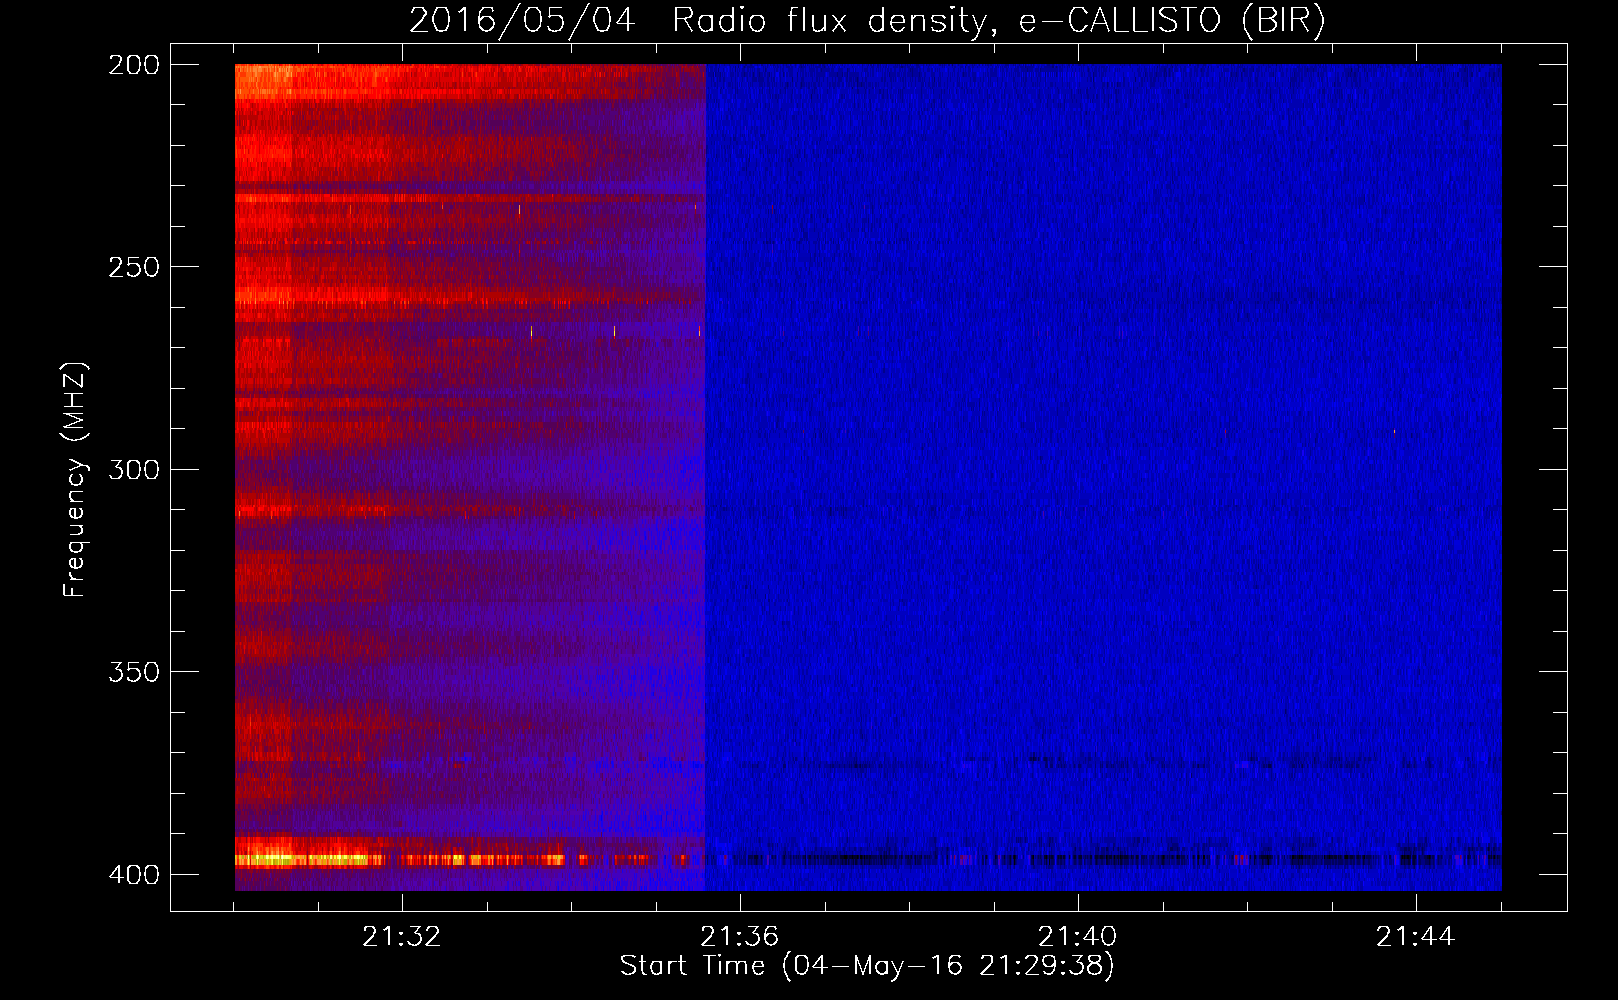Viewport: 1618px width, 1000px height.
Task: Click the 'Frequency (MHZ)' axis label
Action: [75, 480]
